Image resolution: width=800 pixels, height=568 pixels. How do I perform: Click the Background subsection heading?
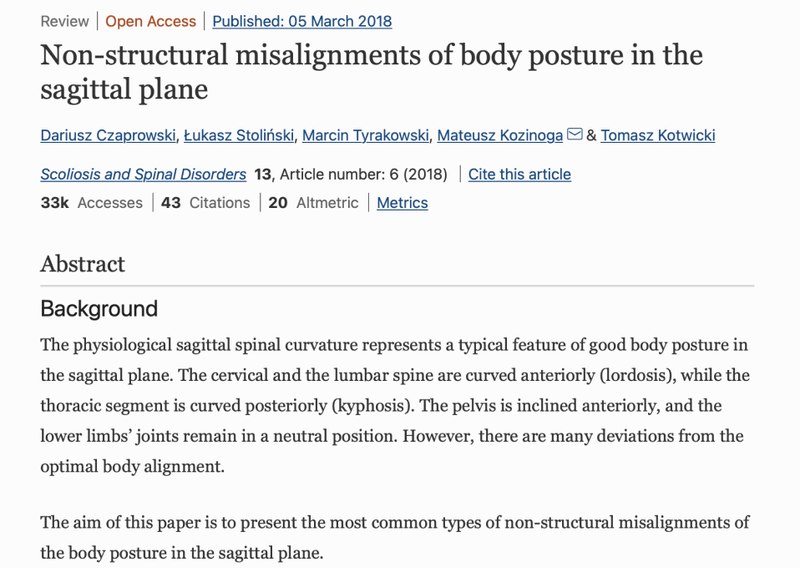[x=99, y=309]
